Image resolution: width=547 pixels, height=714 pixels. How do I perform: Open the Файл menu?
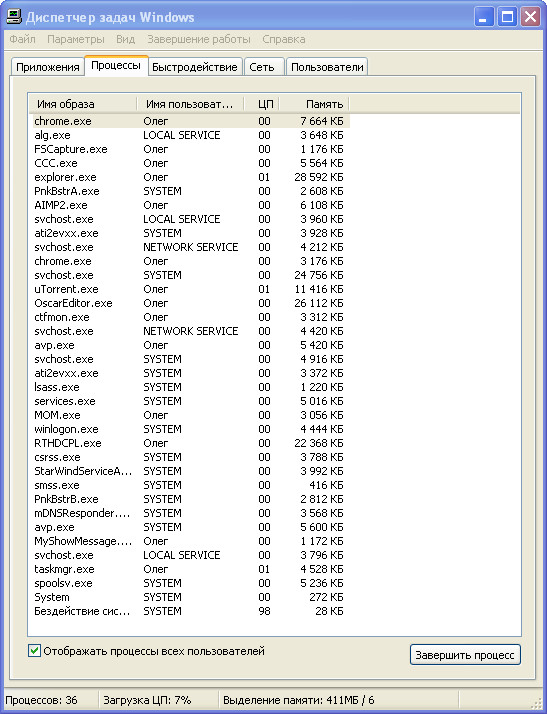[22, 39]
